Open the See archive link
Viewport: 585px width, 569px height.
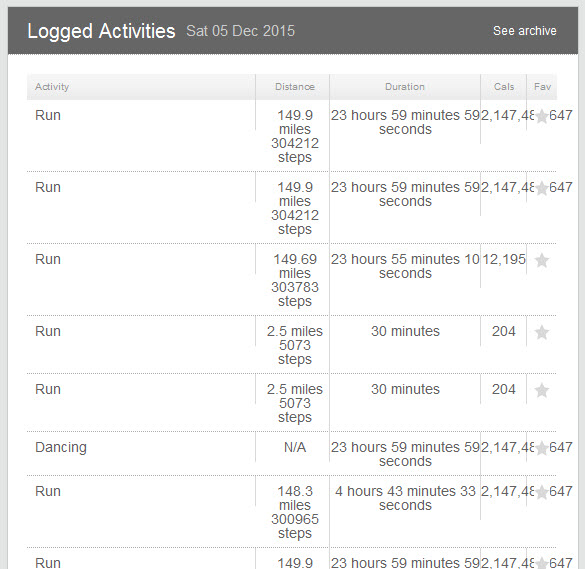(x=525, y=31)
